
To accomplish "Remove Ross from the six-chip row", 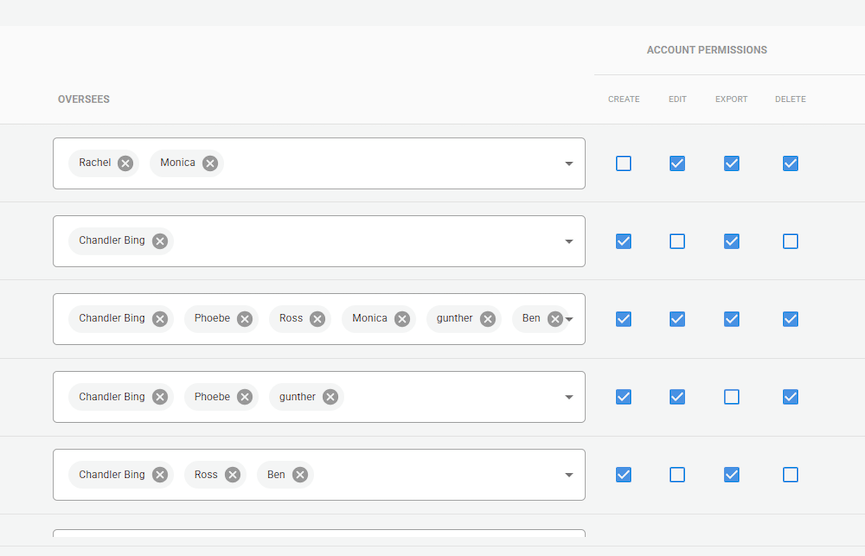I will point(317,319).
